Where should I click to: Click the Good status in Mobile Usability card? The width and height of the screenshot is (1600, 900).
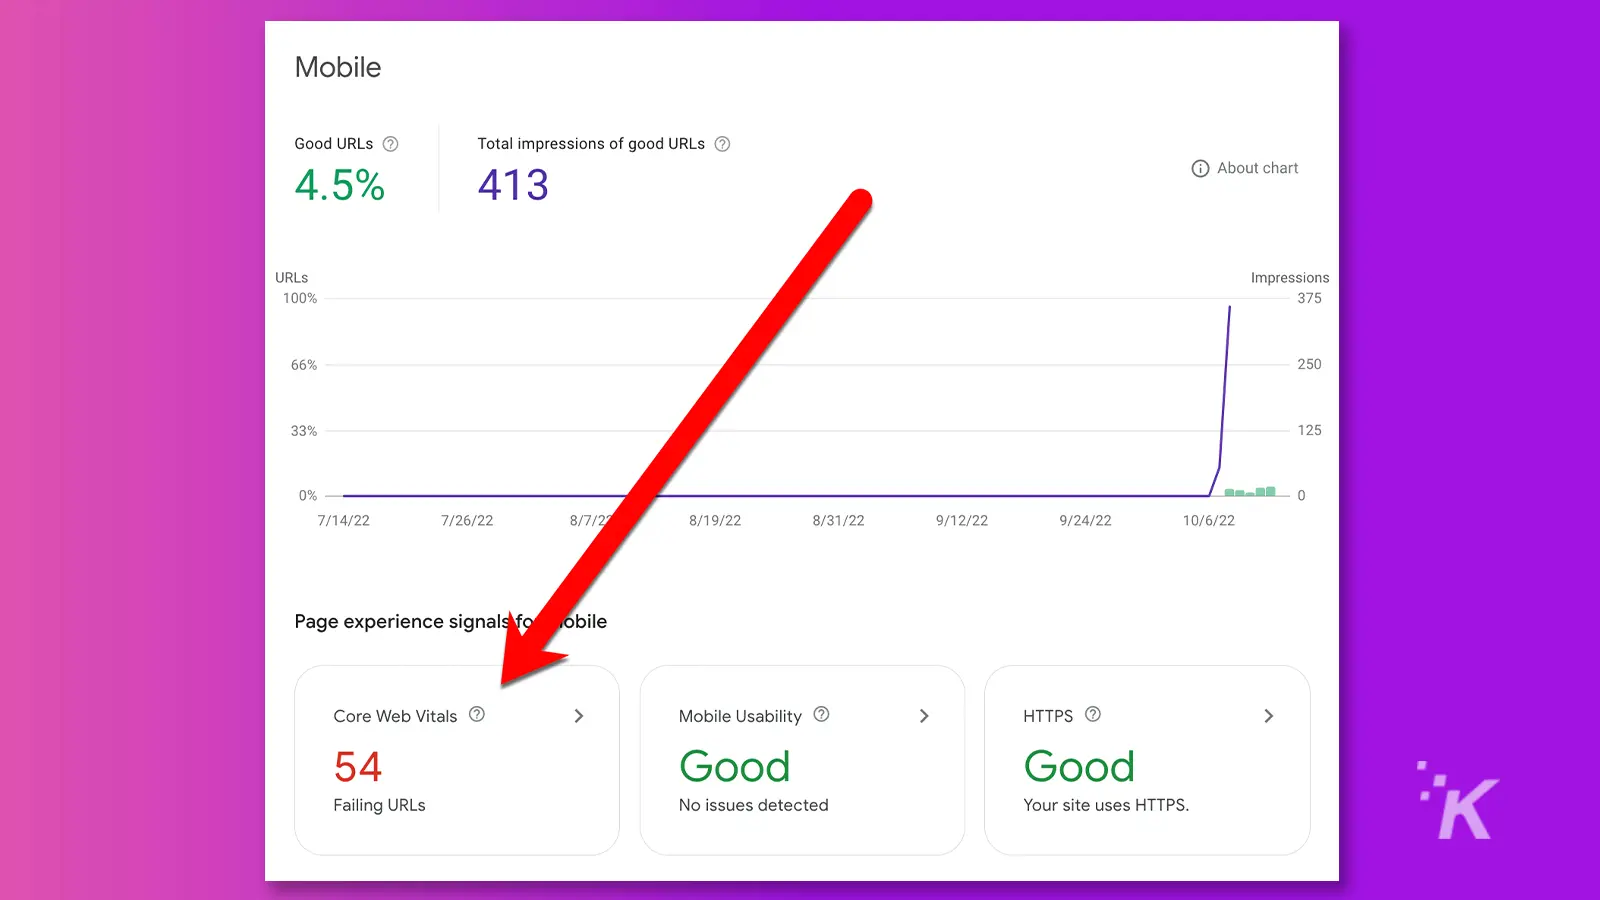coord(735,767)
